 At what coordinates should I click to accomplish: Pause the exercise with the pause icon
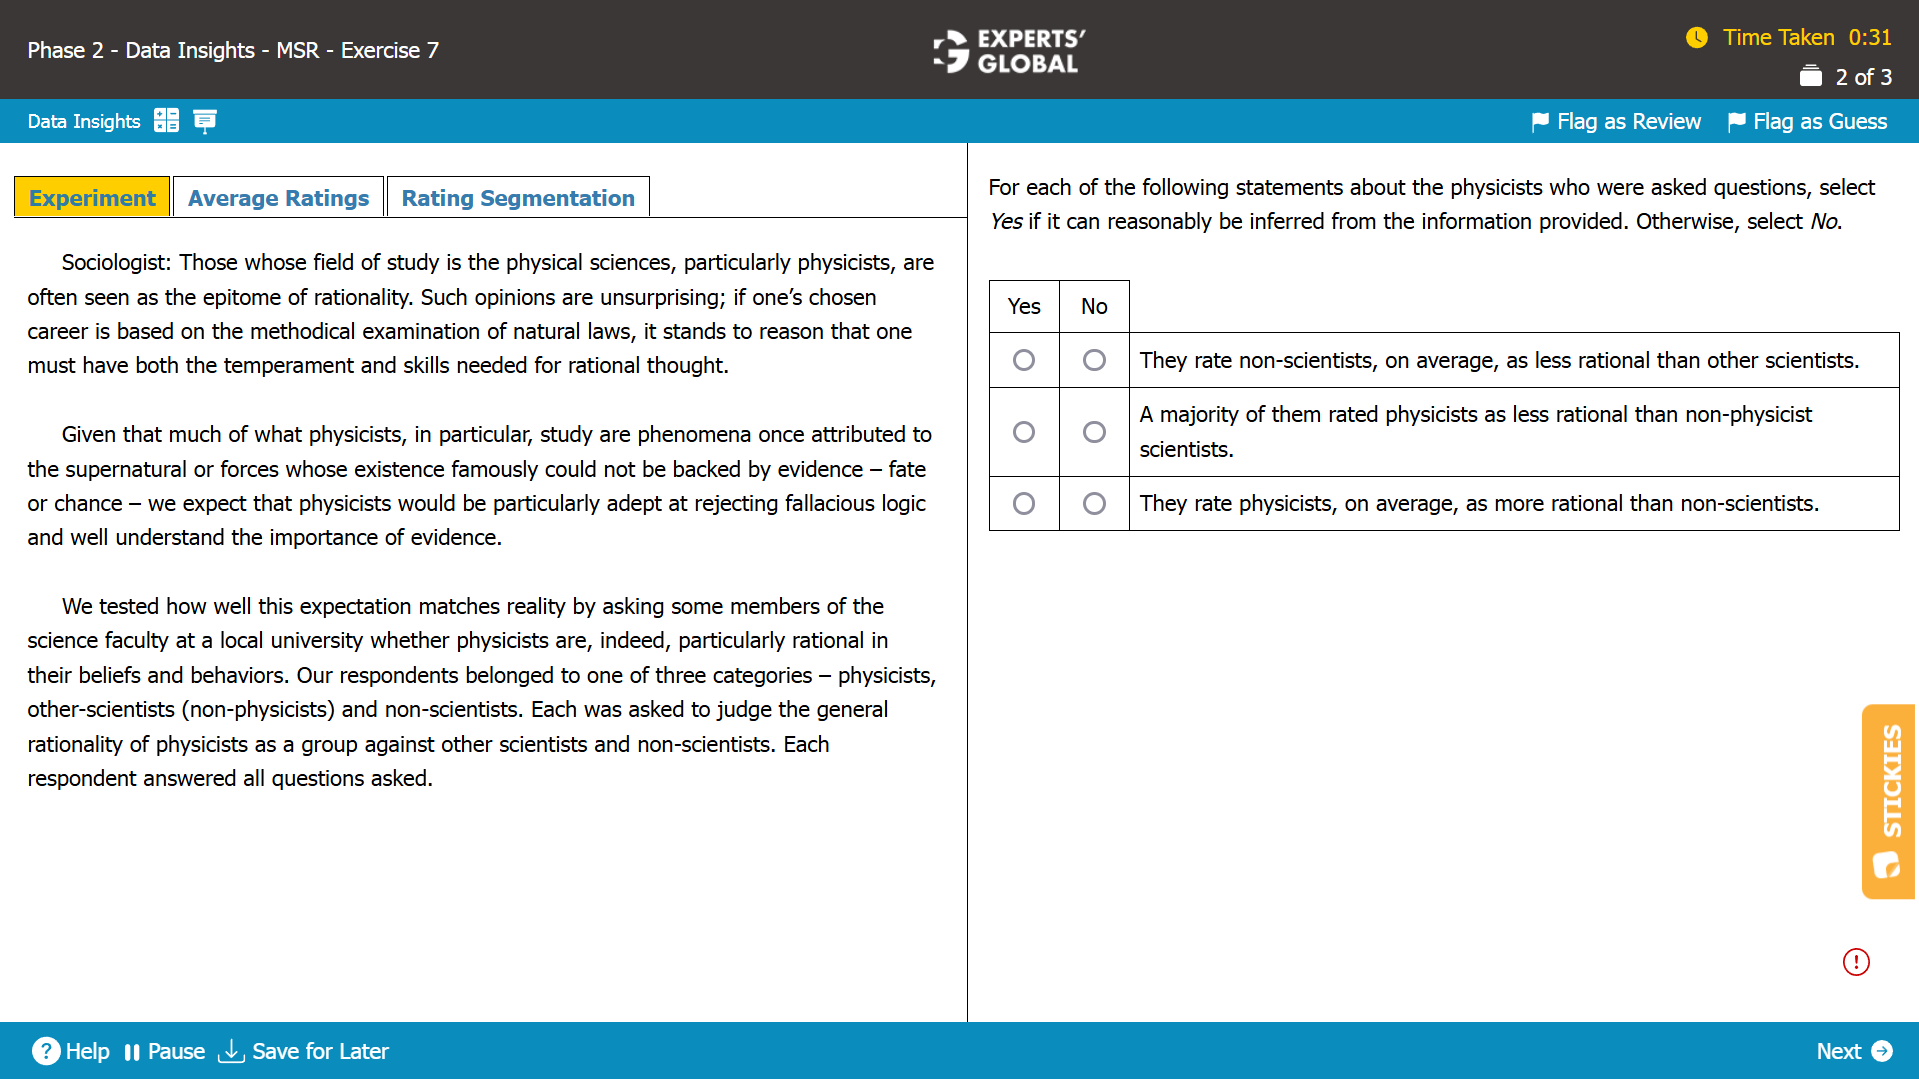tap(132, 1051)
